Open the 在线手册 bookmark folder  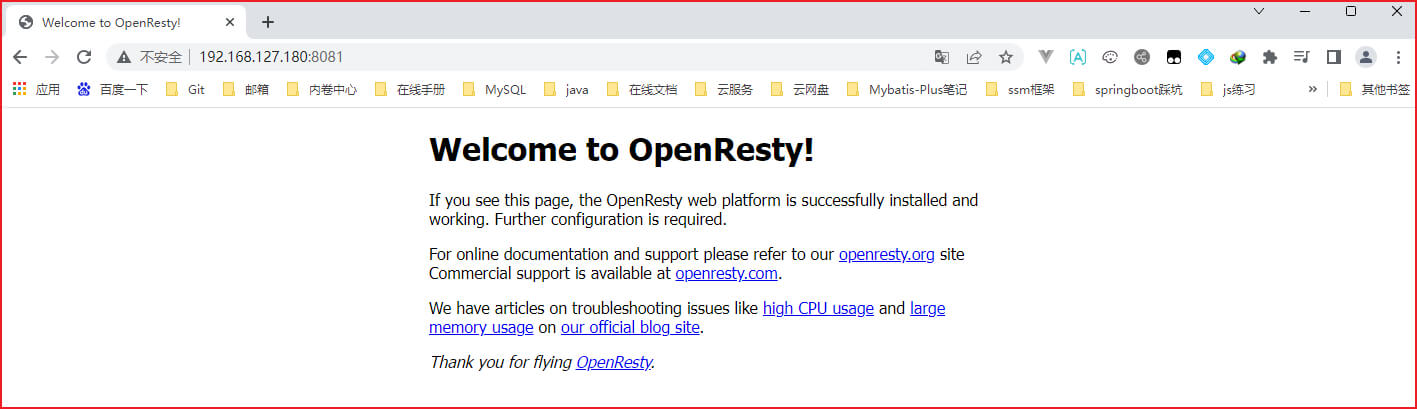(410, 89)
